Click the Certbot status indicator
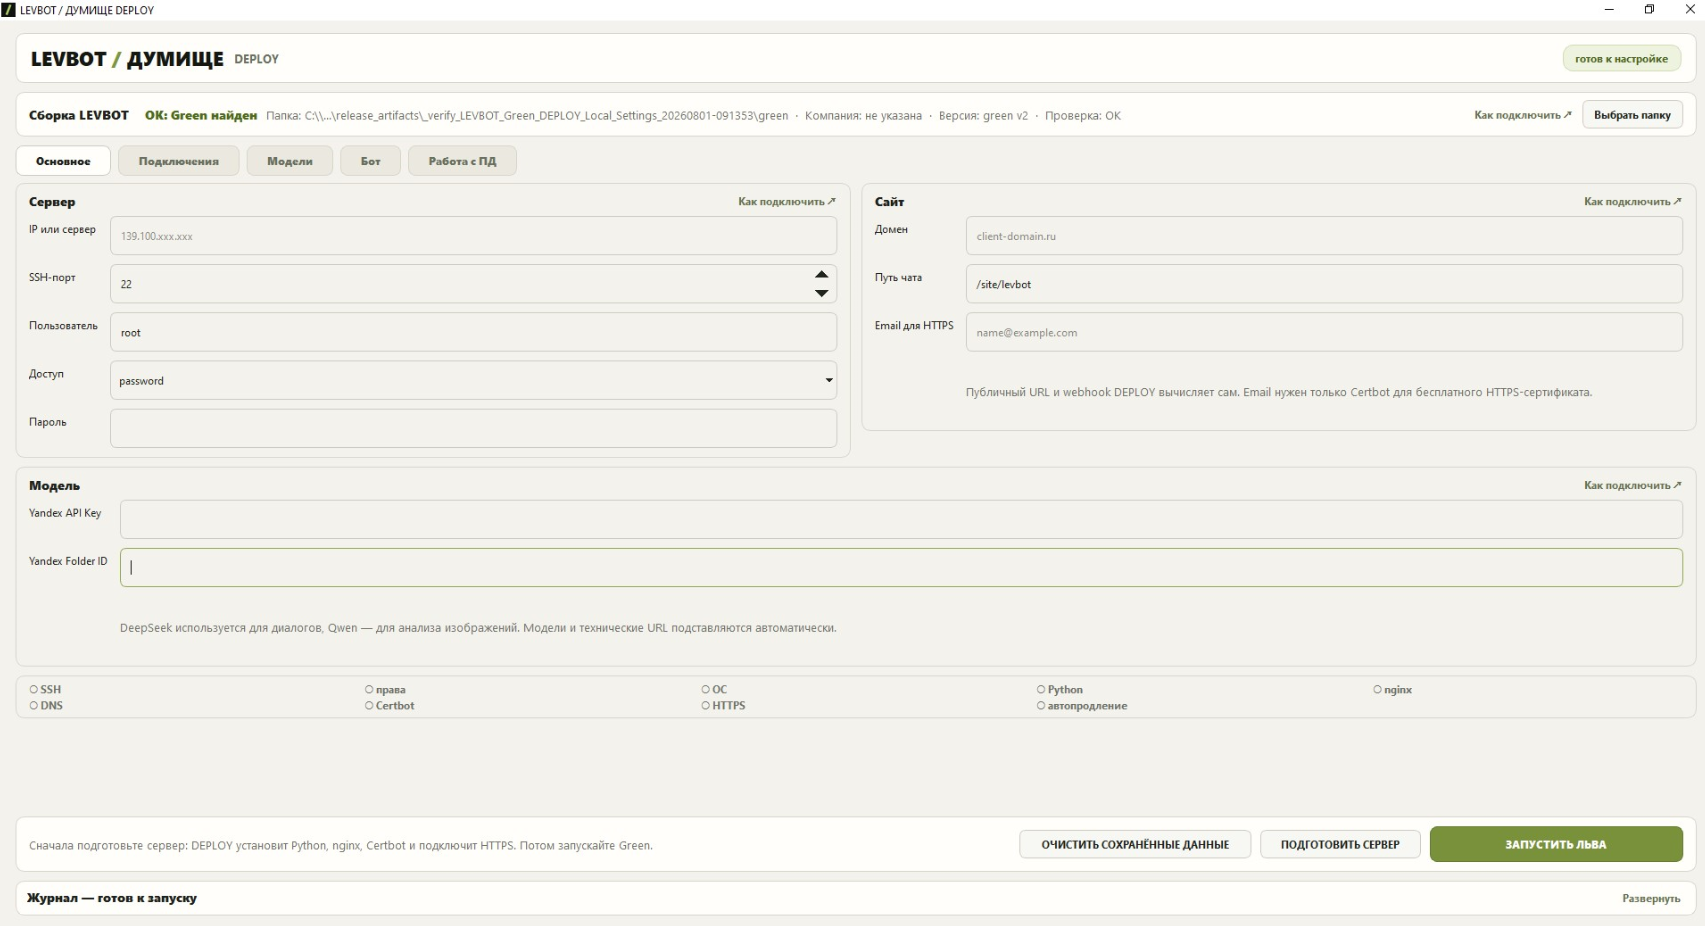 point(389,706)
